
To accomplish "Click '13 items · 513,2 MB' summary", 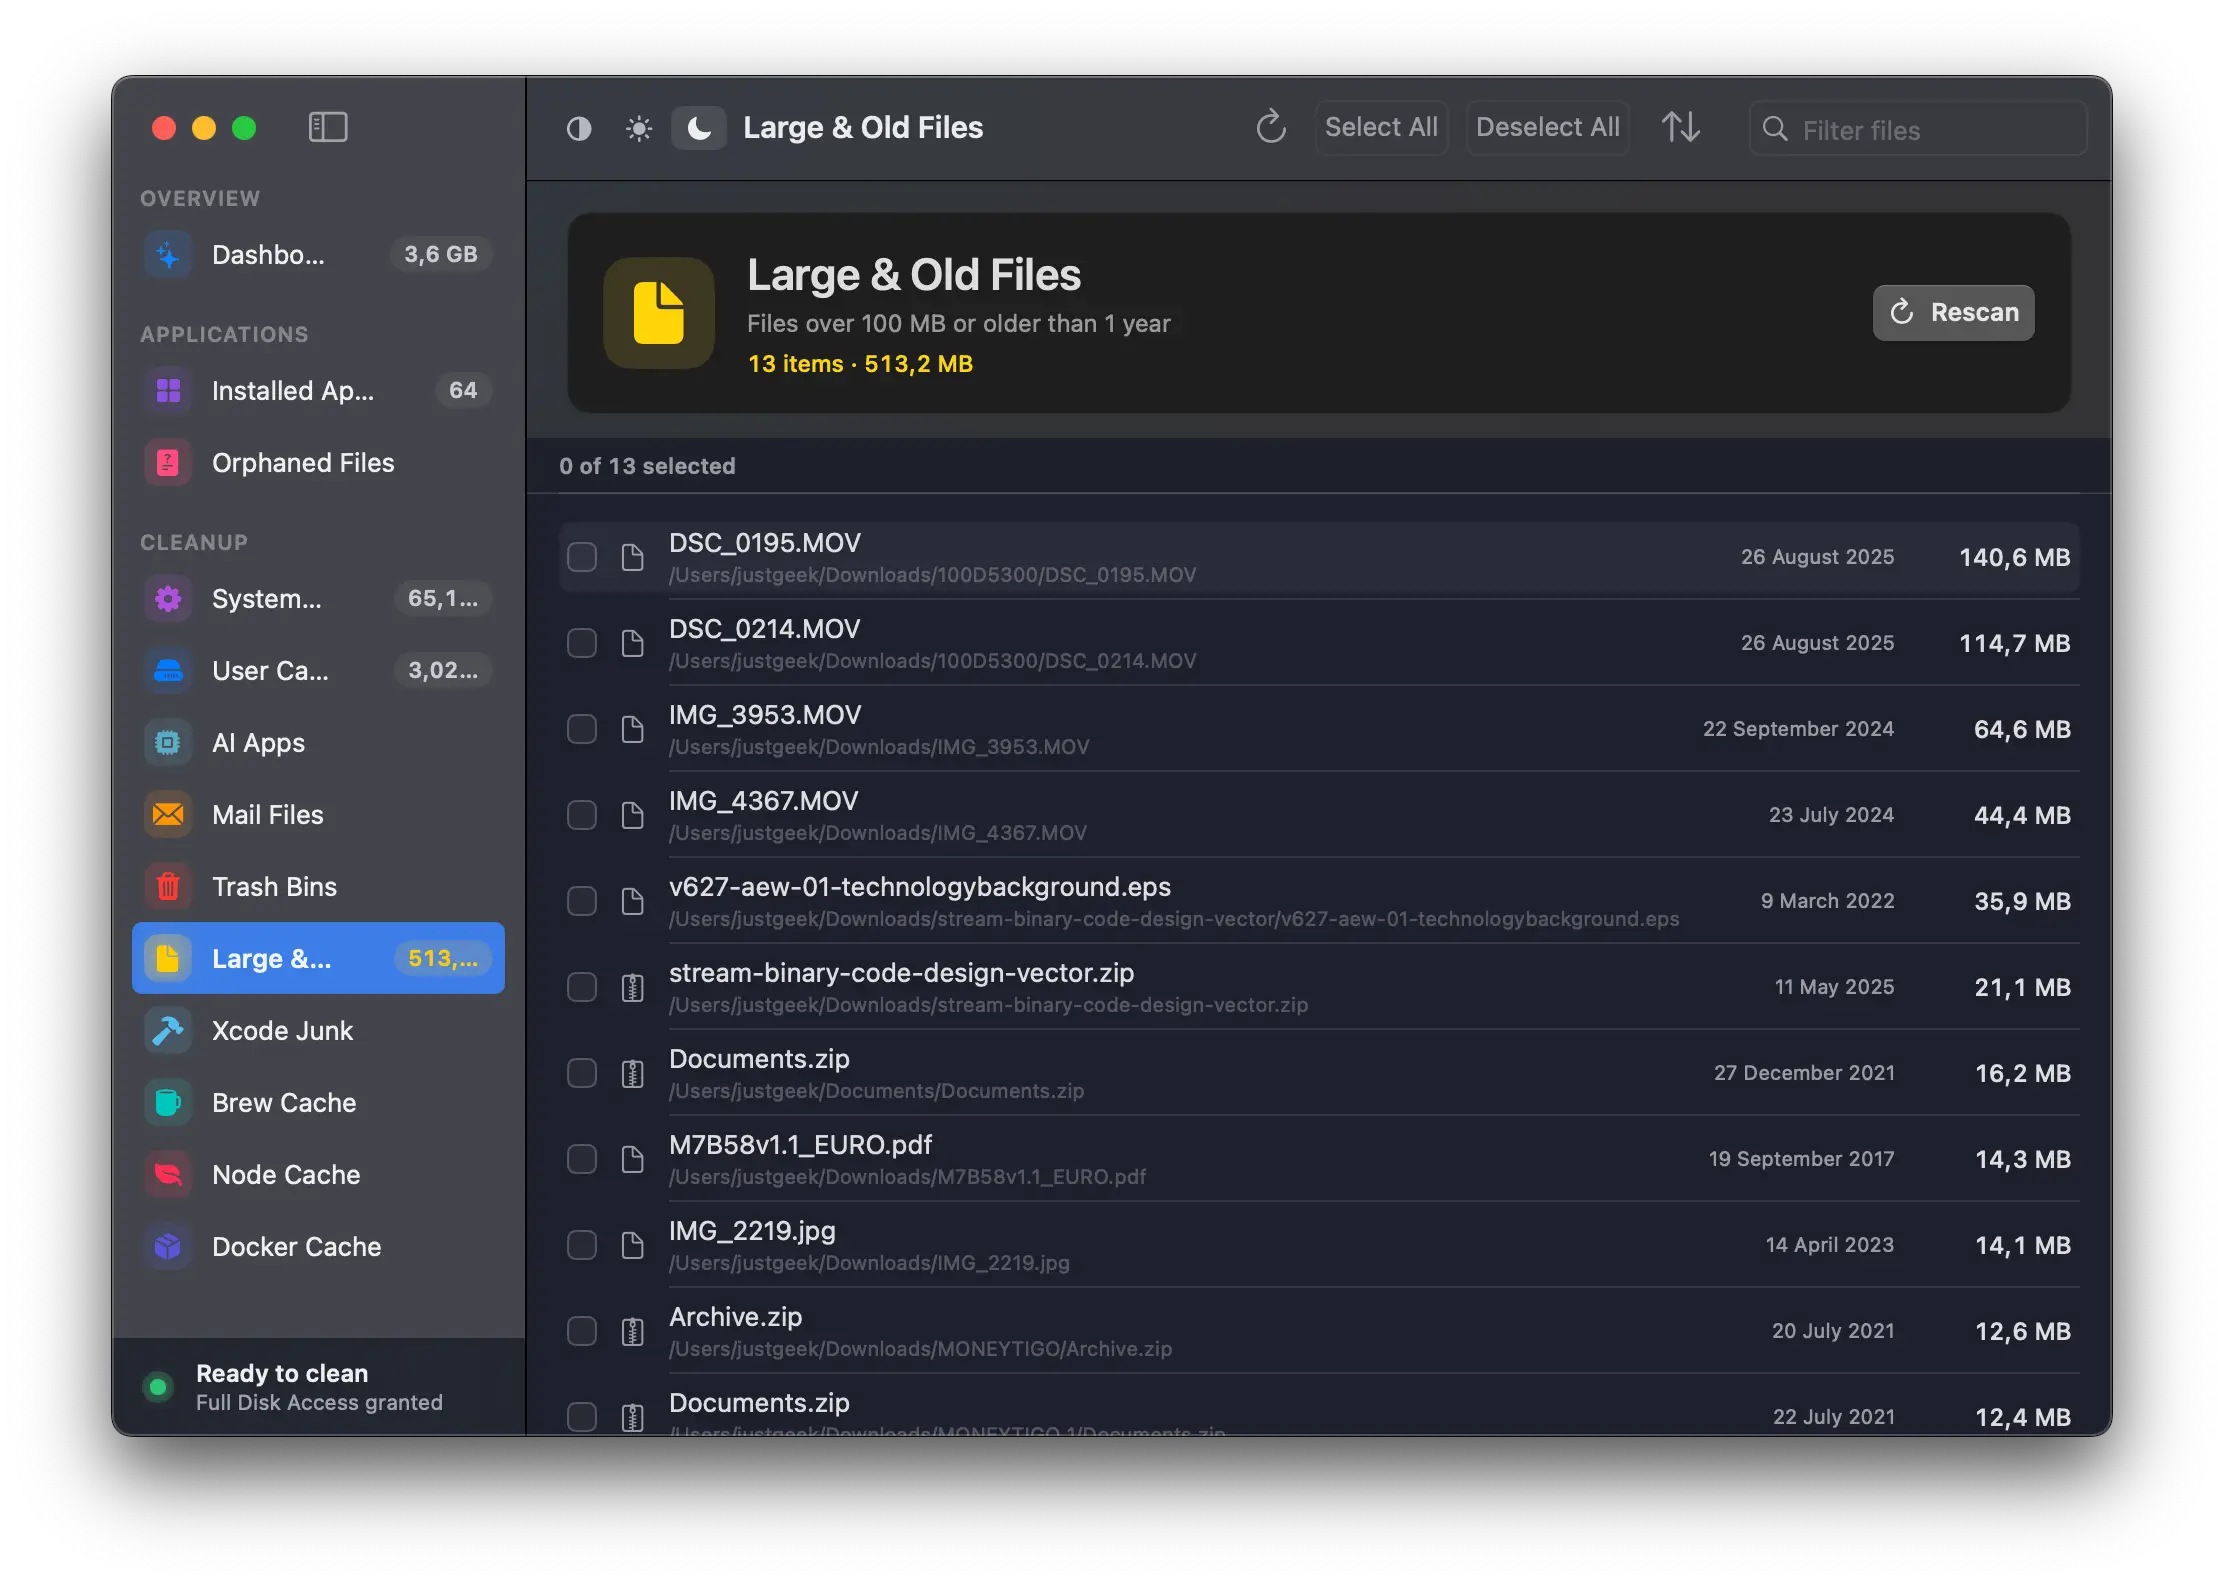I will tap(860, 364).
